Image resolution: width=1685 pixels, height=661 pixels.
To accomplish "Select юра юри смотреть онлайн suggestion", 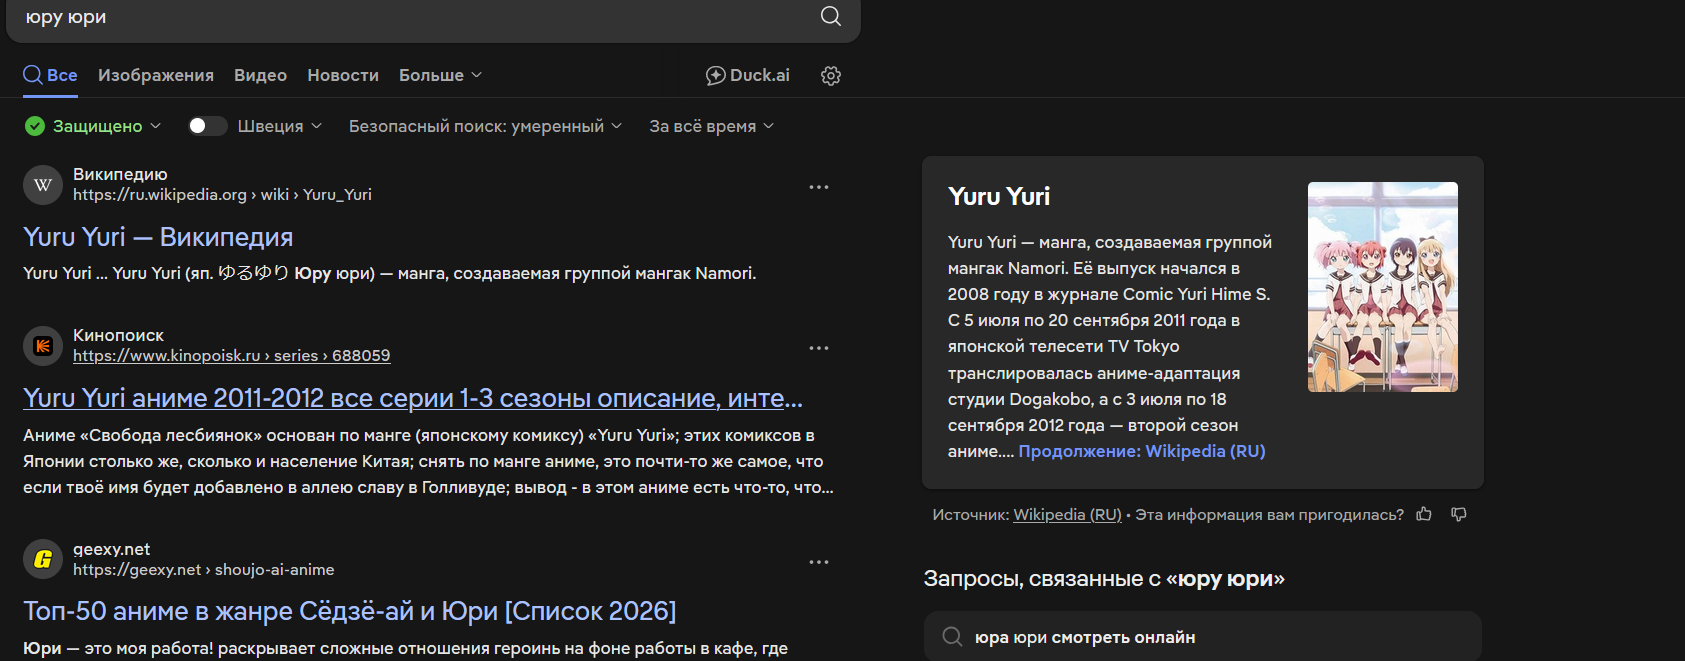I will [1202, 637].
